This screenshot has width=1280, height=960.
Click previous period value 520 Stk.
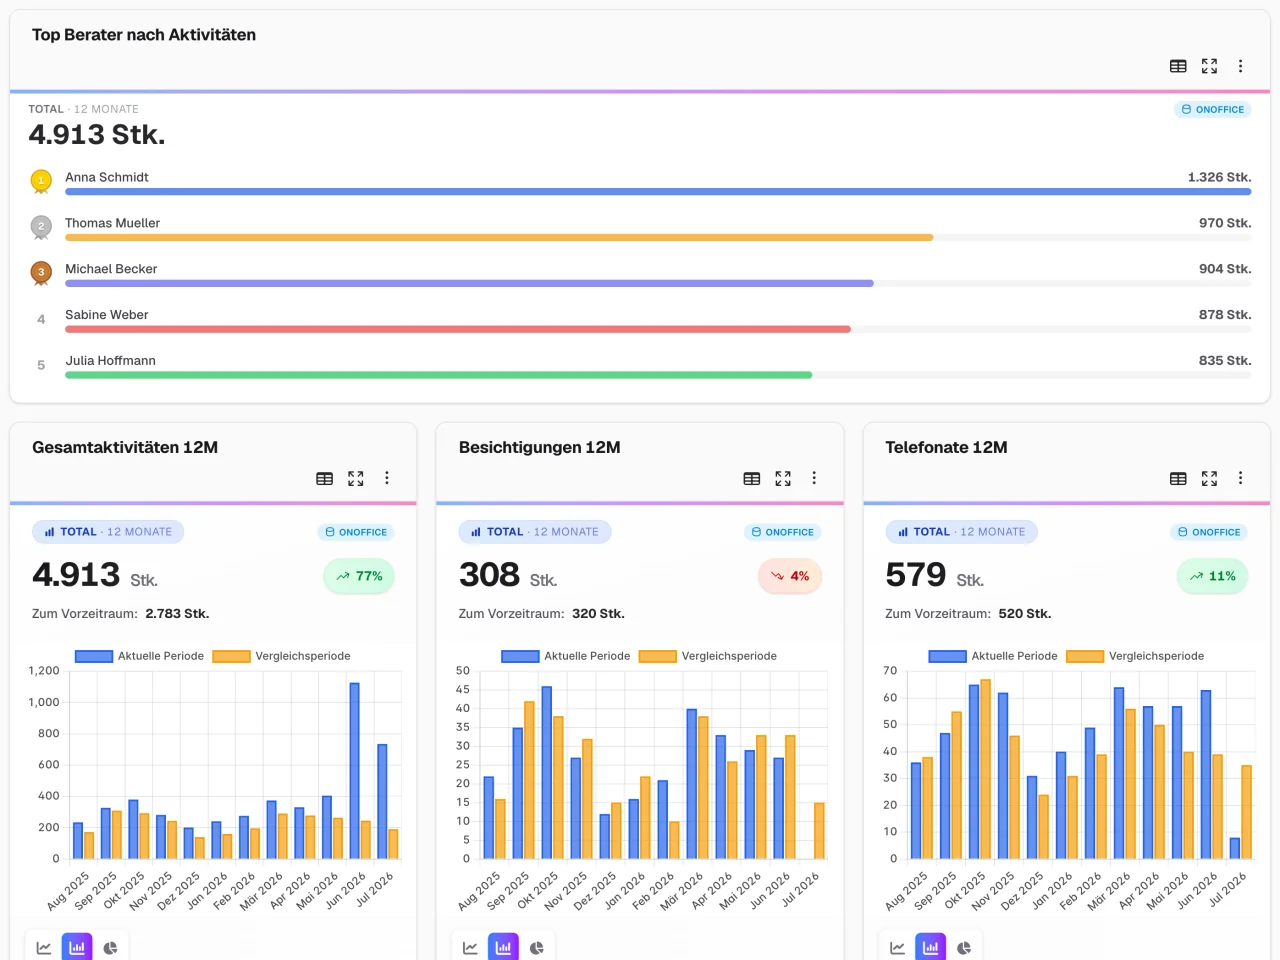pyautogui.click(x=1025, y=614)
